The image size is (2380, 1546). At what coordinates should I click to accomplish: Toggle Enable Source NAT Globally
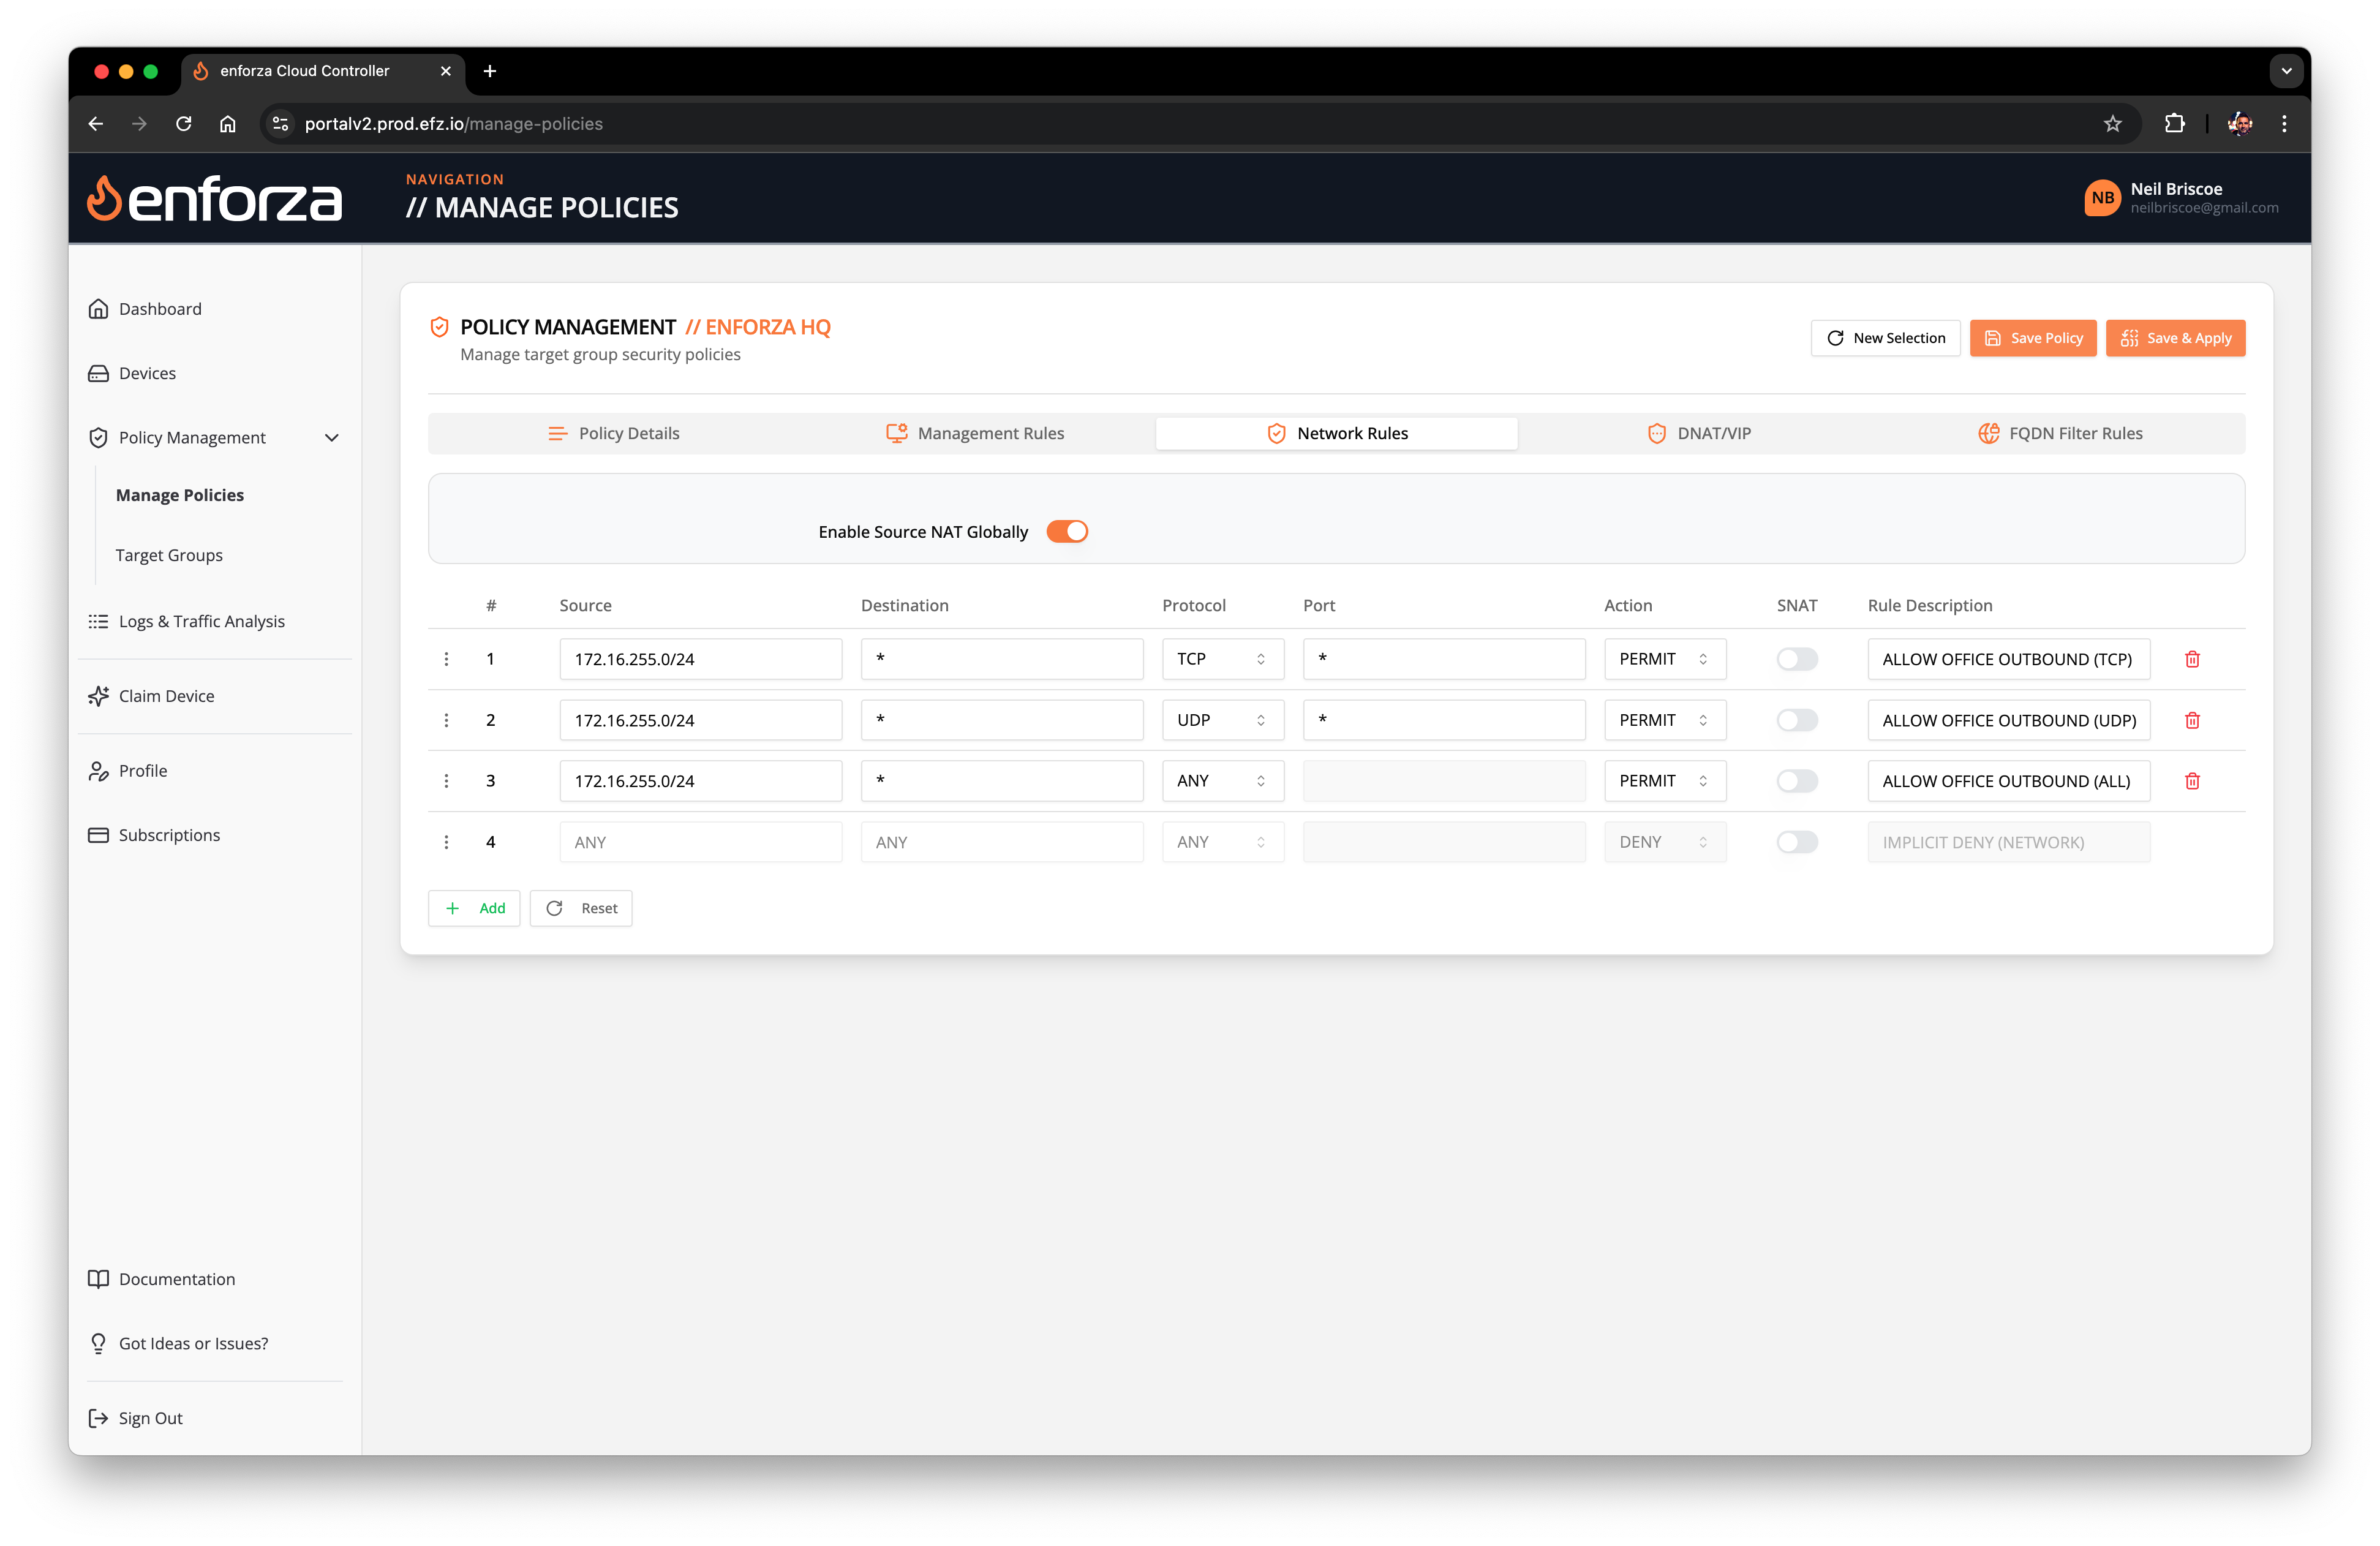point(1067,532)
